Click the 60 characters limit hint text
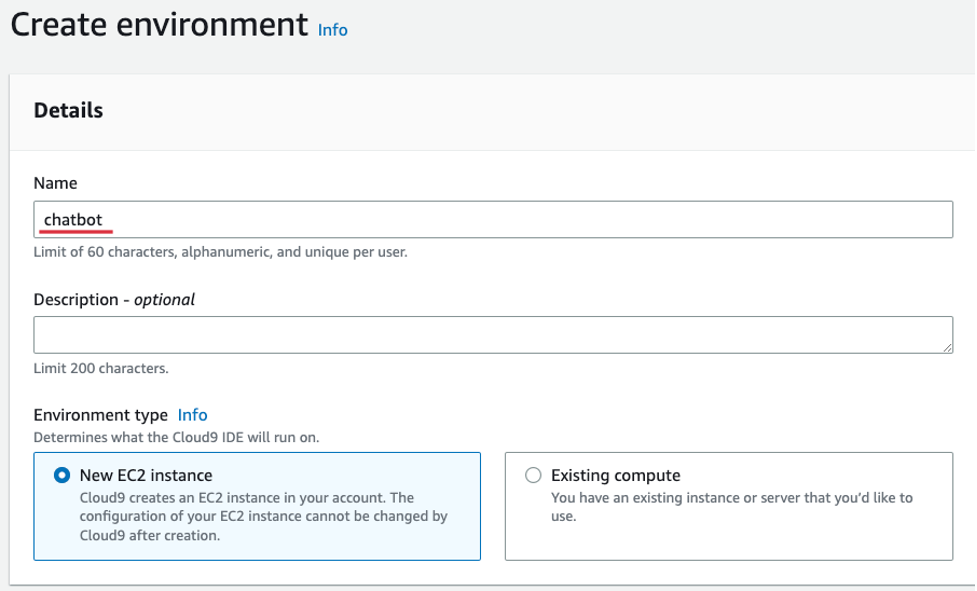This screenshot has height=591, width=977. (x=220, y=252)
